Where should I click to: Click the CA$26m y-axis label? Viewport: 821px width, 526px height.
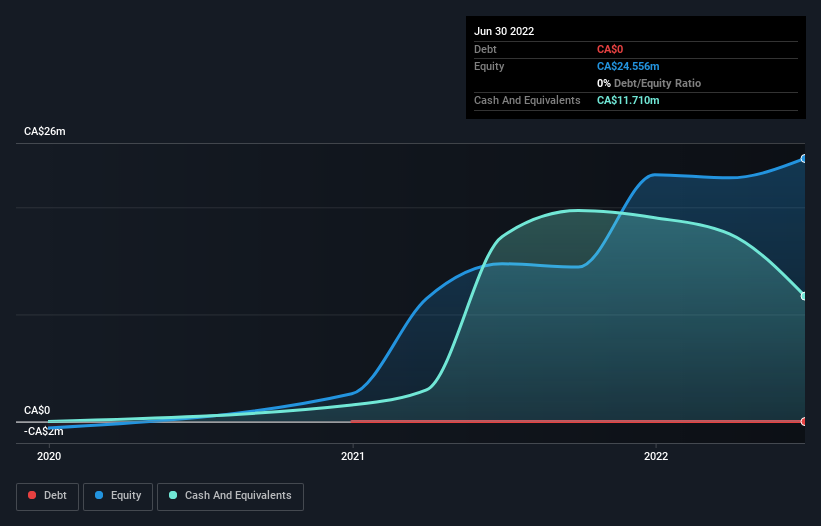[x=45, y=131]
